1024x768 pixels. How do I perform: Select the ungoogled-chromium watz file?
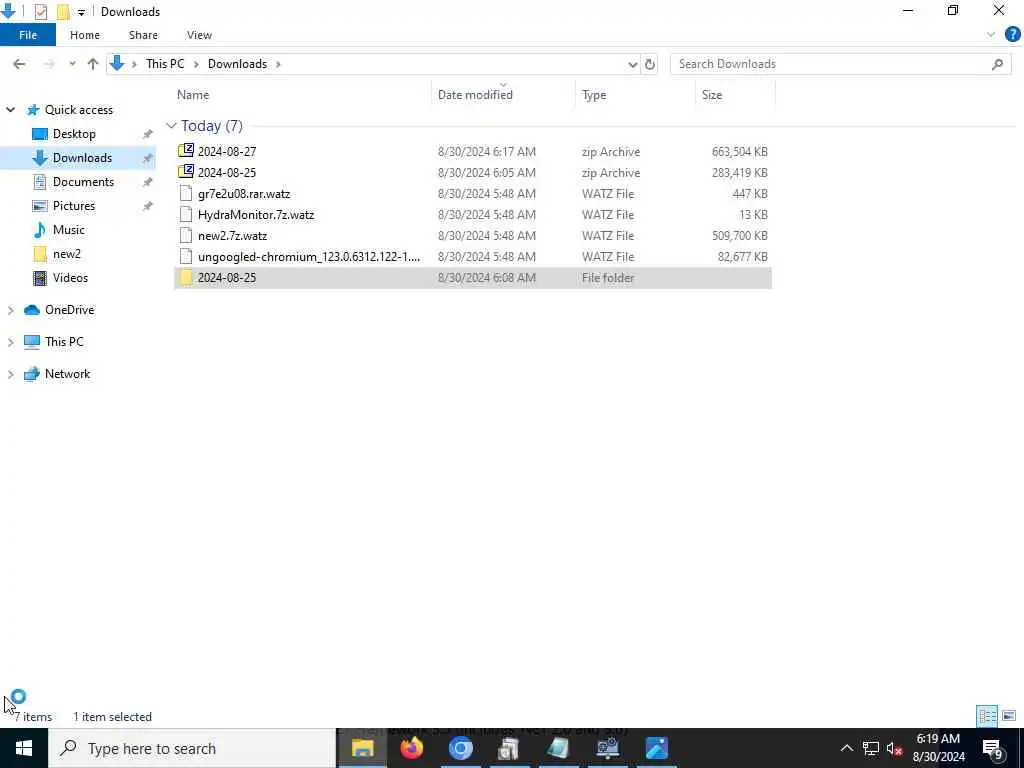pyautogui.click(x=473, y=257)
